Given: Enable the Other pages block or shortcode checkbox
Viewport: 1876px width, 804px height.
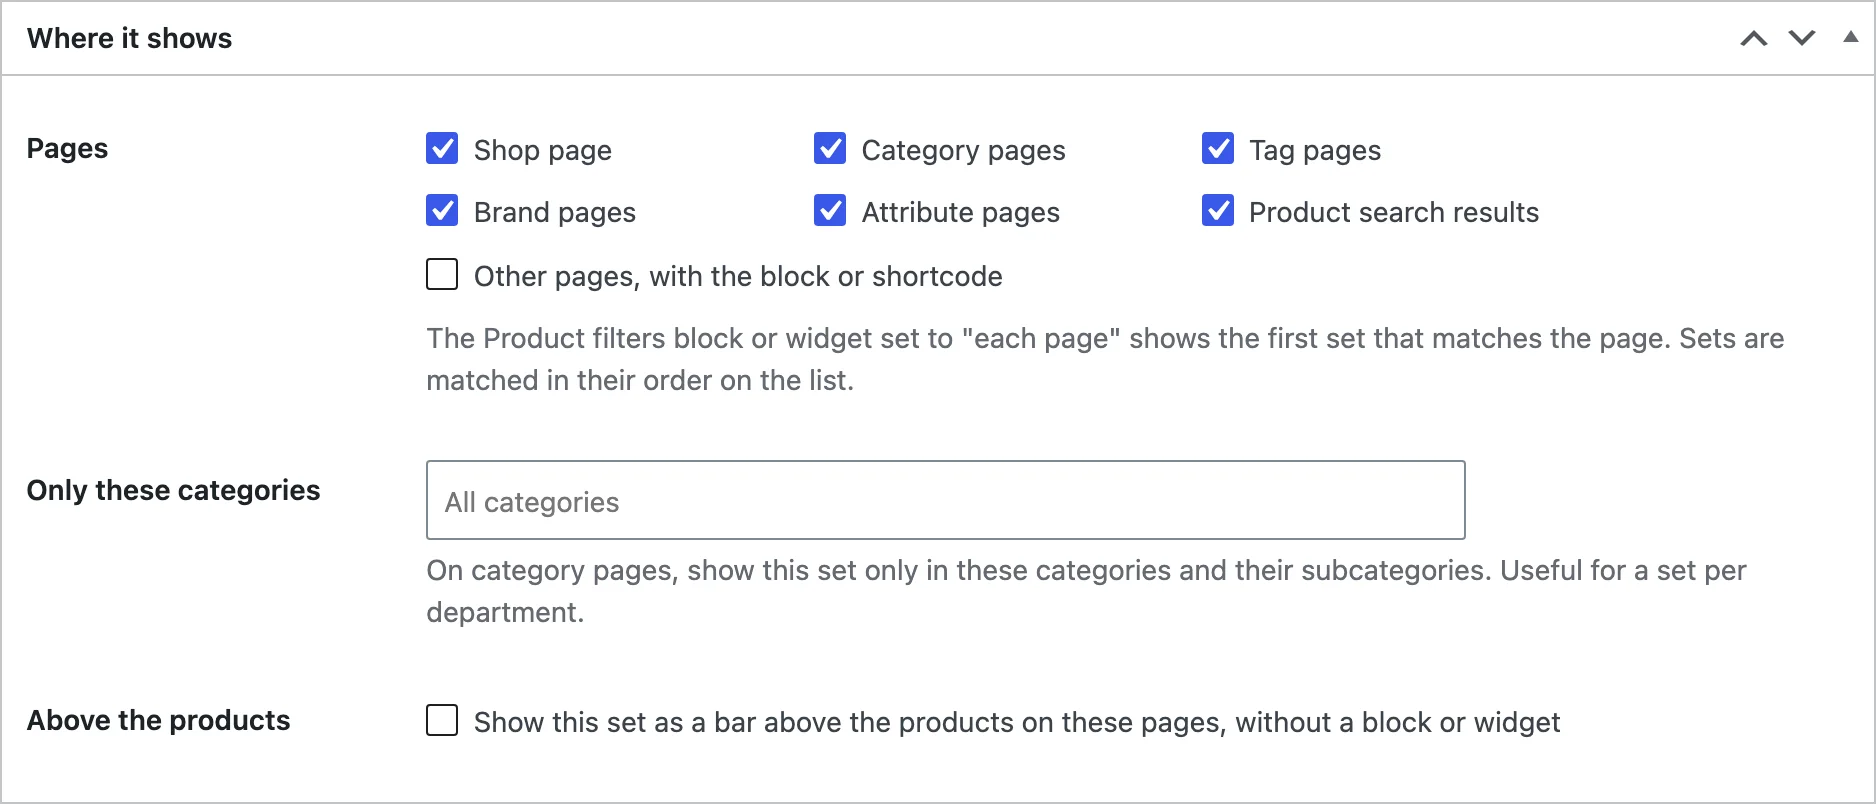Looking at the screenshot, I should pyautogui.click(x=442, y=274).
